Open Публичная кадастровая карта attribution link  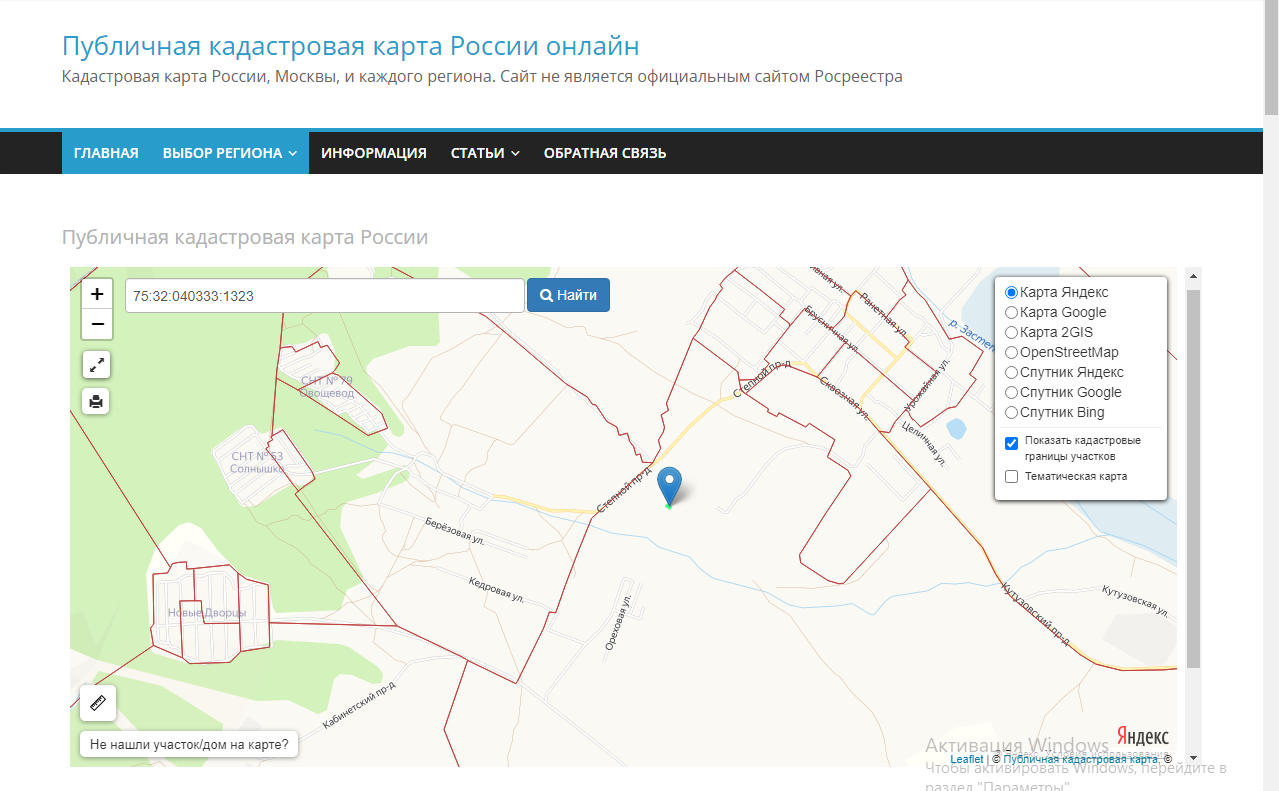[x=1081, y=760]
